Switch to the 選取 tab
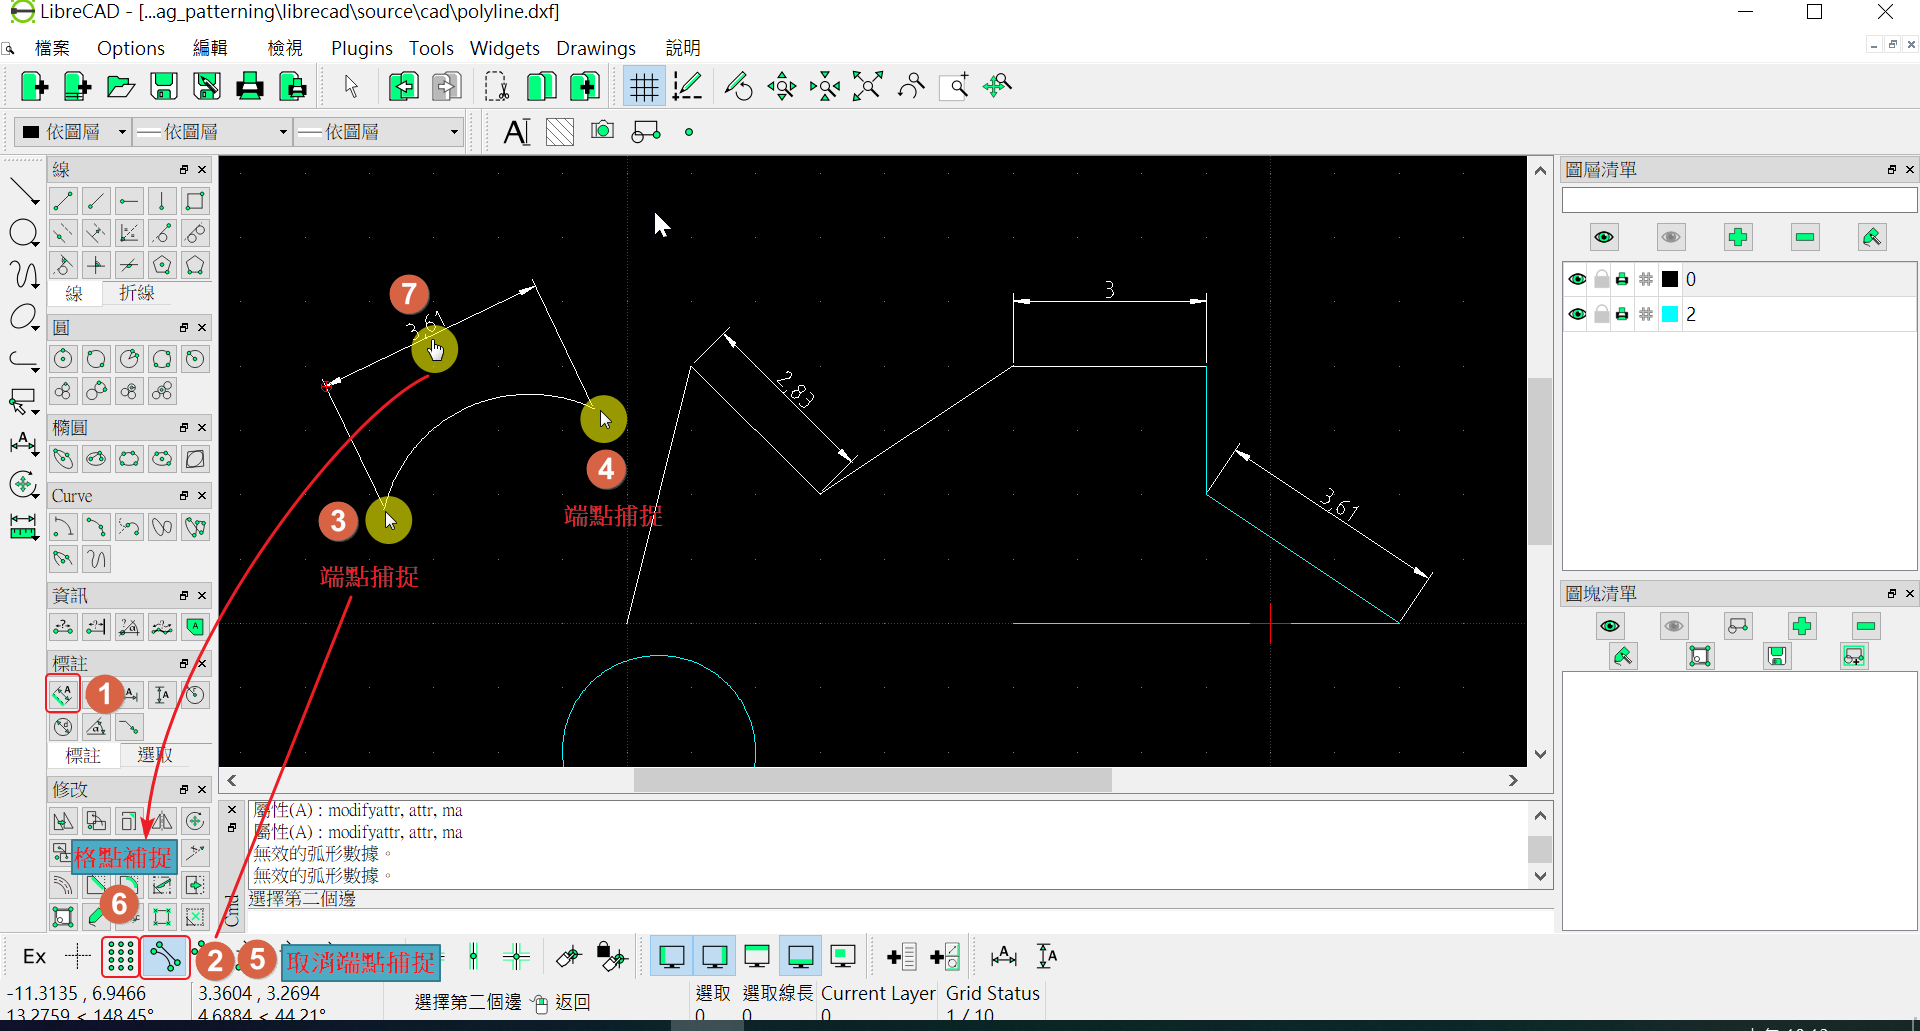 [154, 755]
